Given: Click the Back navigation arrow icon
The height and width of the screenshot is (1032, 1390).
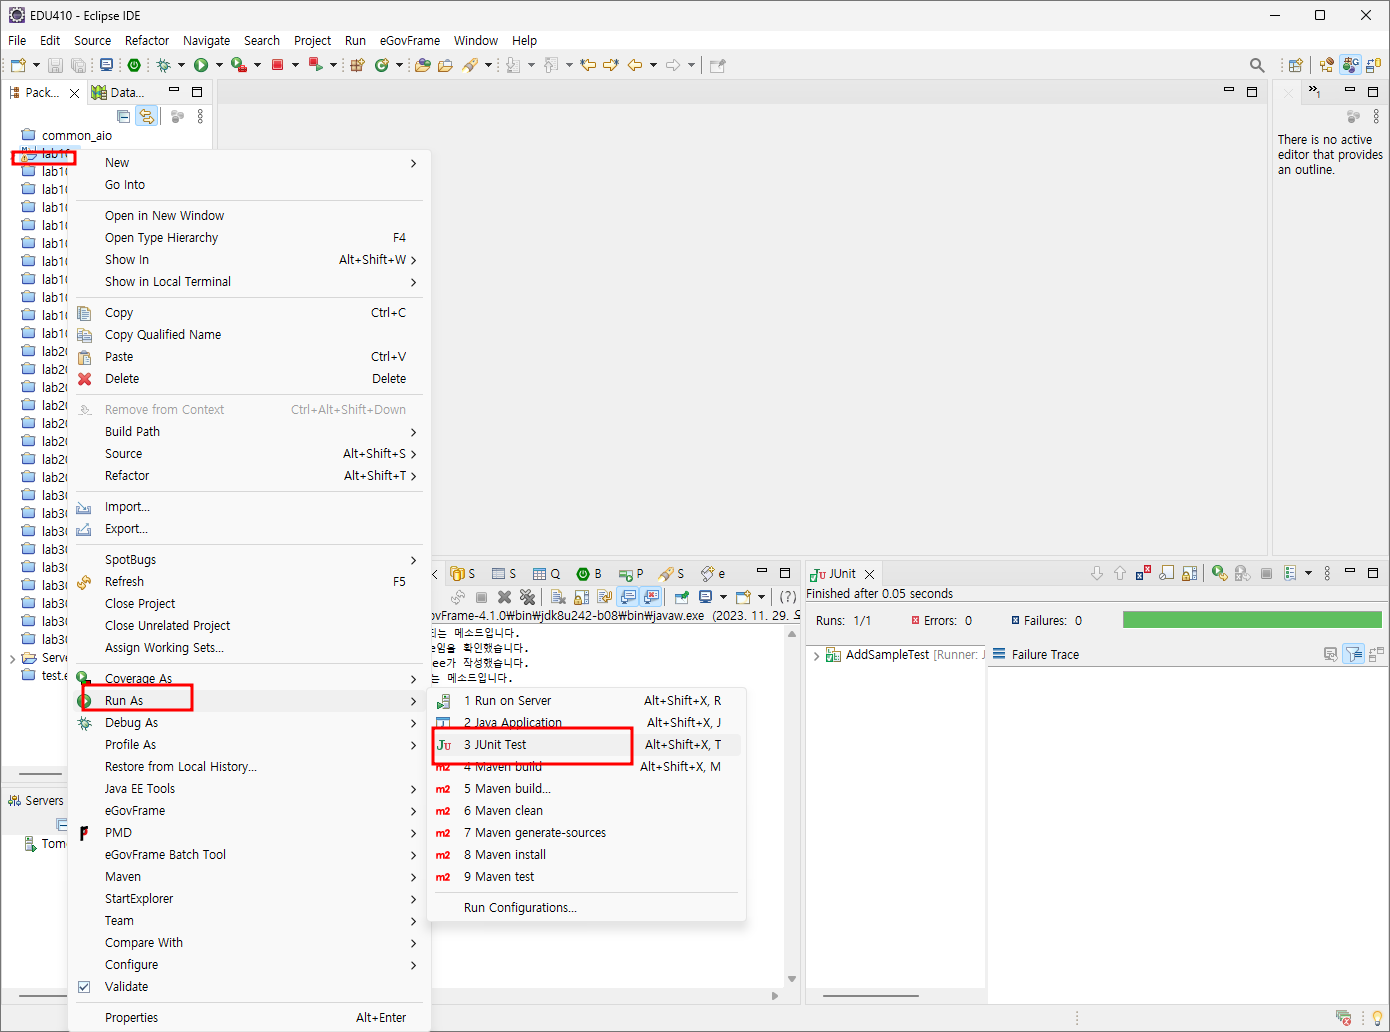Looking at the screenshot, I should 635,65.
